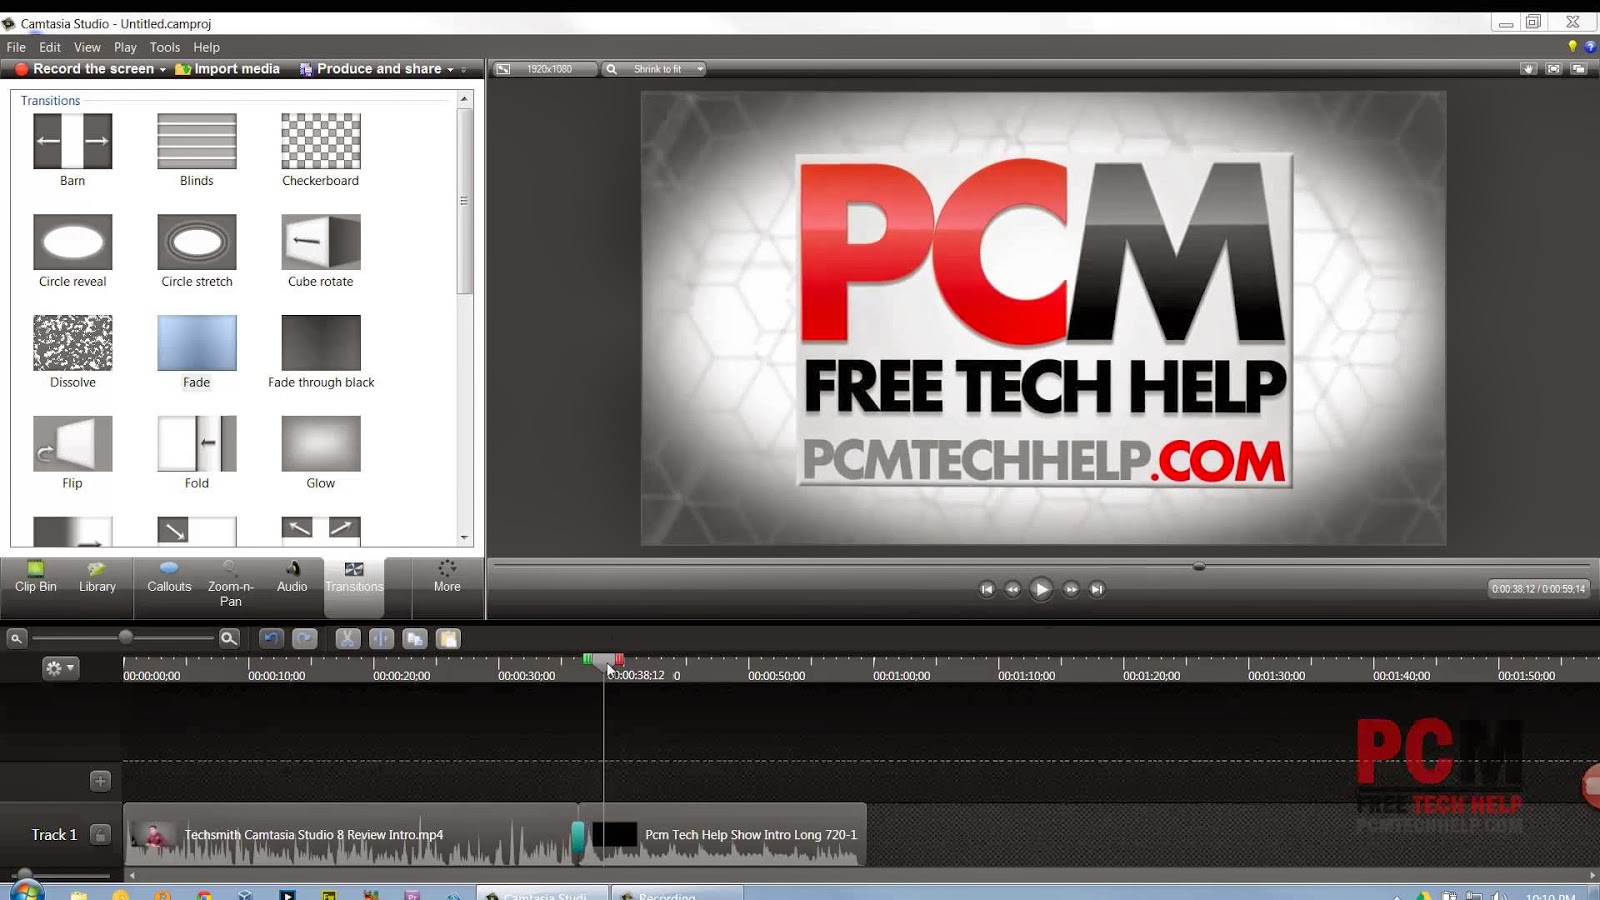Open the Edit menu
The height and width of the screenshot is (900, 1600).
(50, 47)
